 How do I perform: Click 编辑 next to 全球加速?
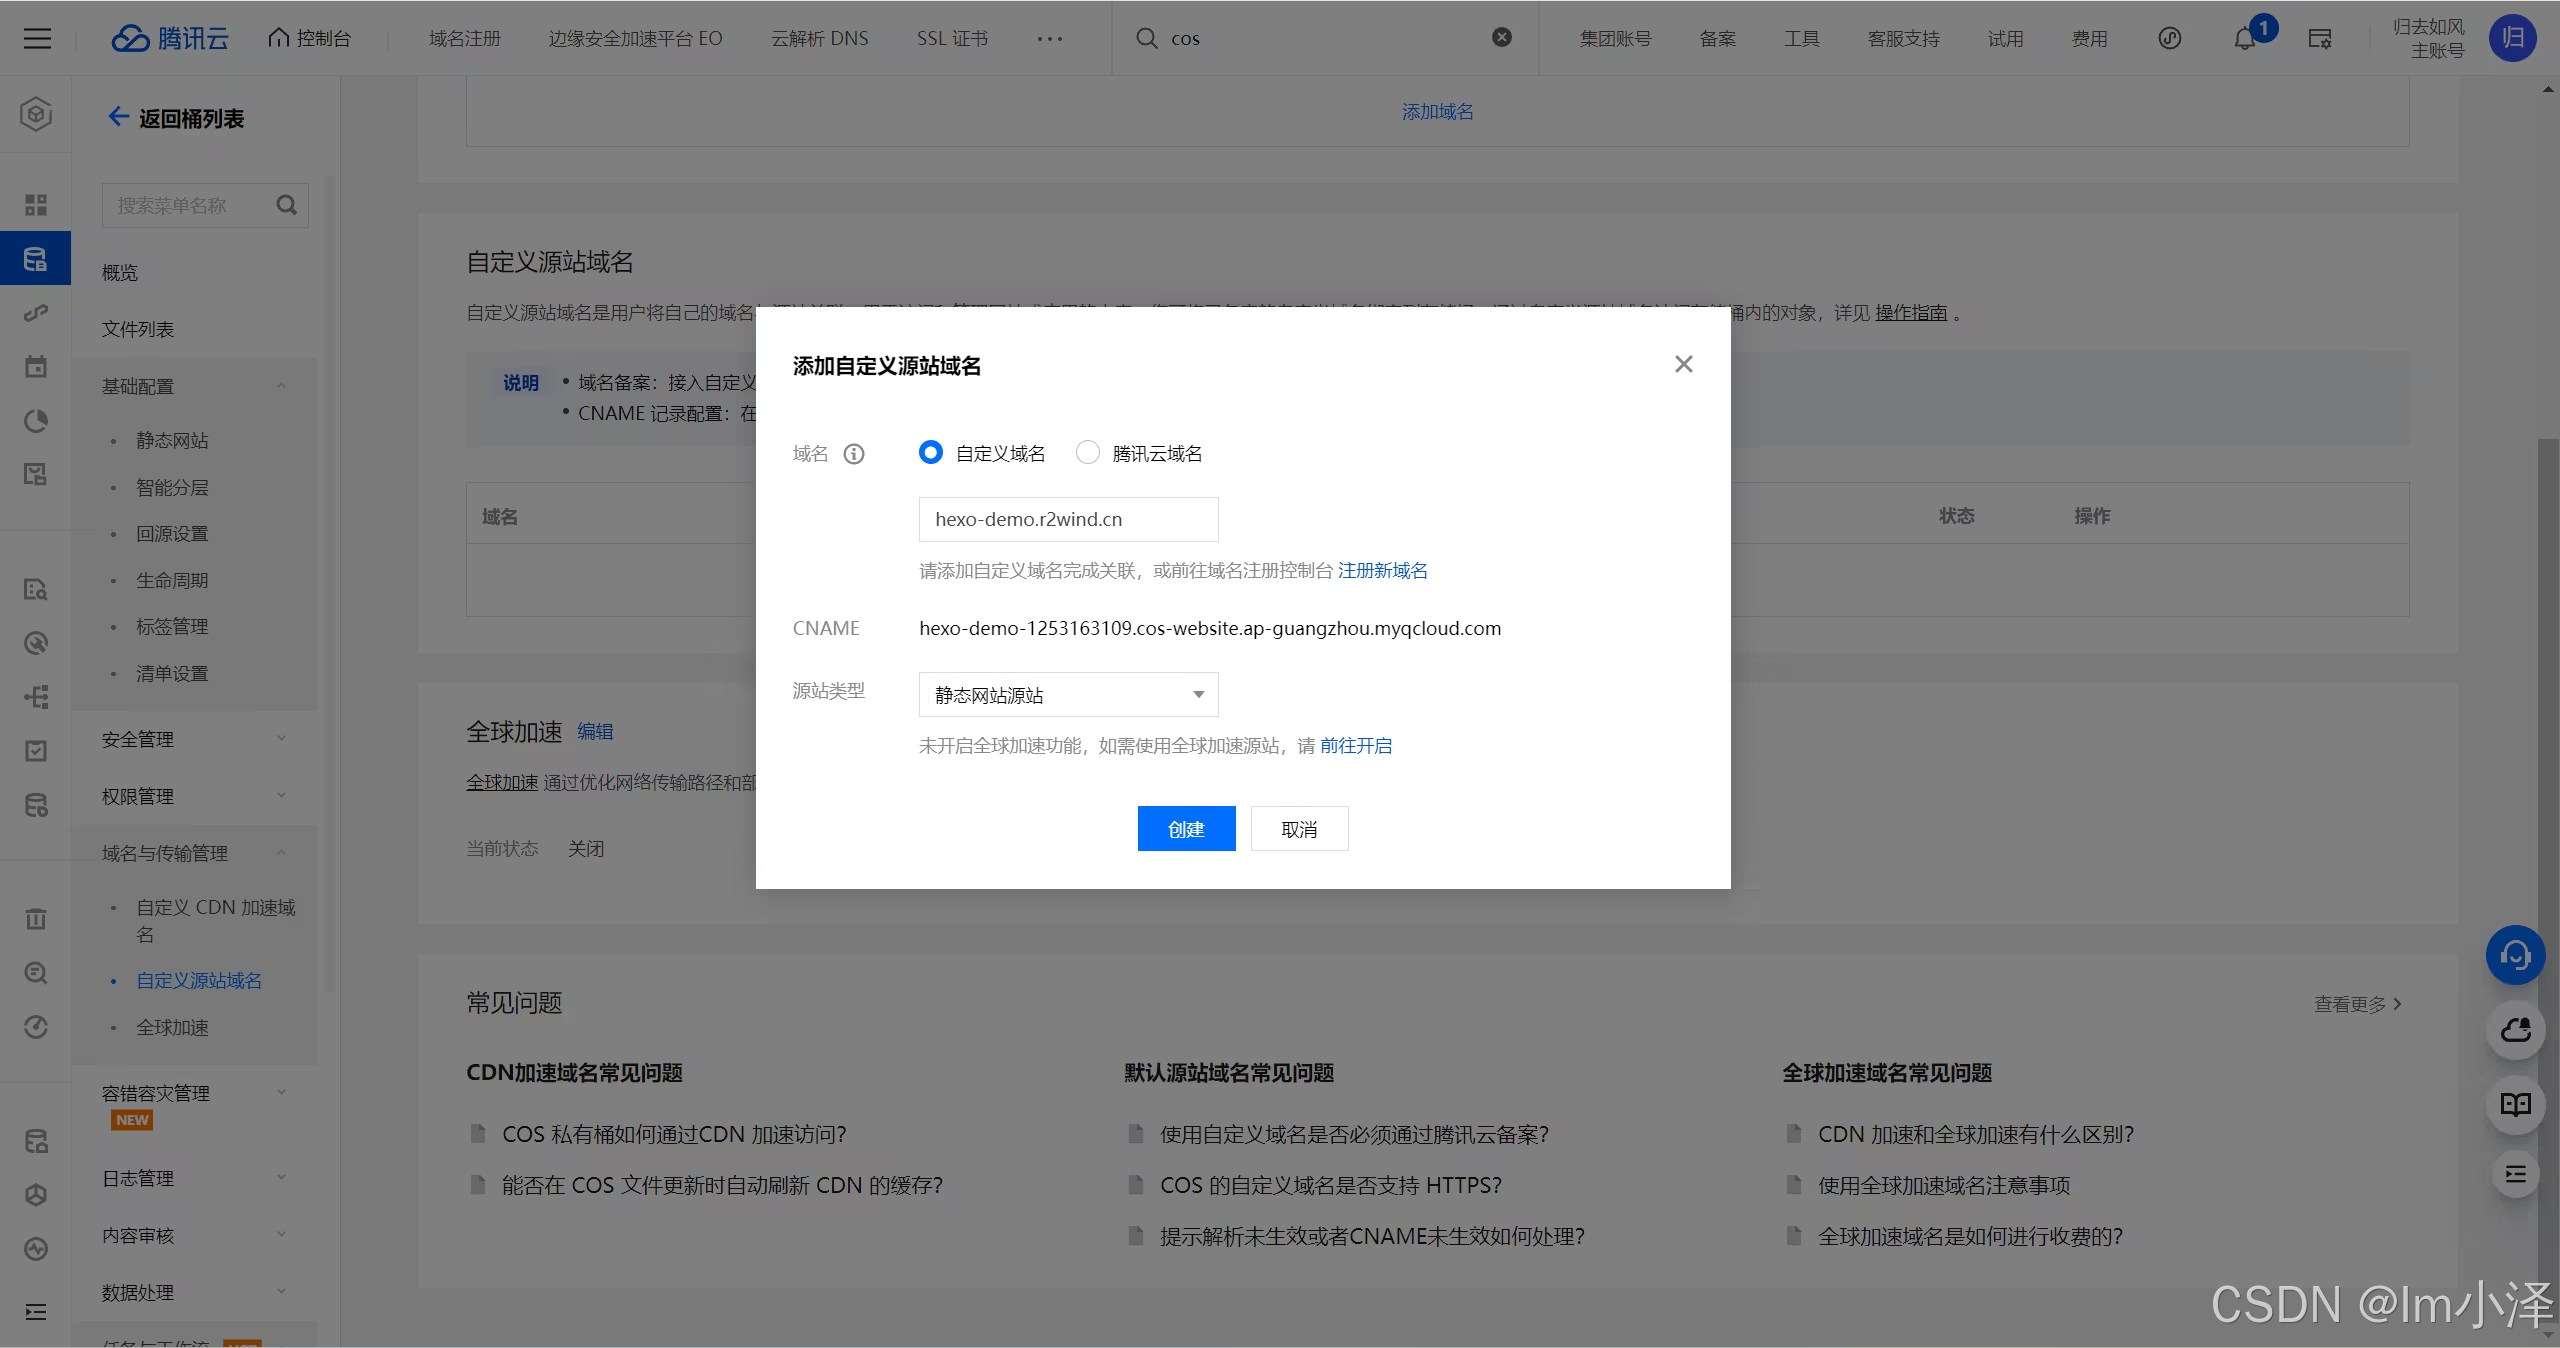coord(595,732)
